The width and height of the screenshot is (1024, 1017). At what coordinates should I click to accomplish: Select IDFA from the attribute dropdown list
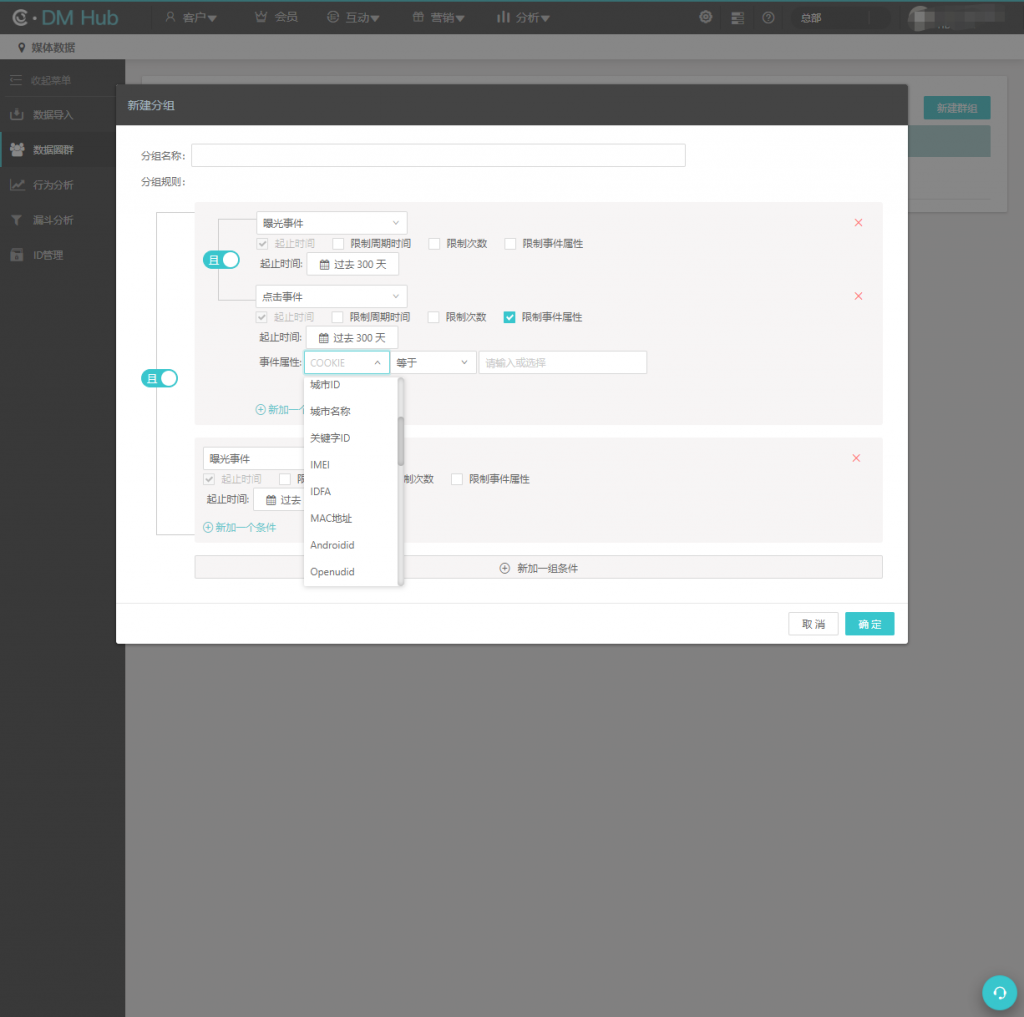point(321,492)
